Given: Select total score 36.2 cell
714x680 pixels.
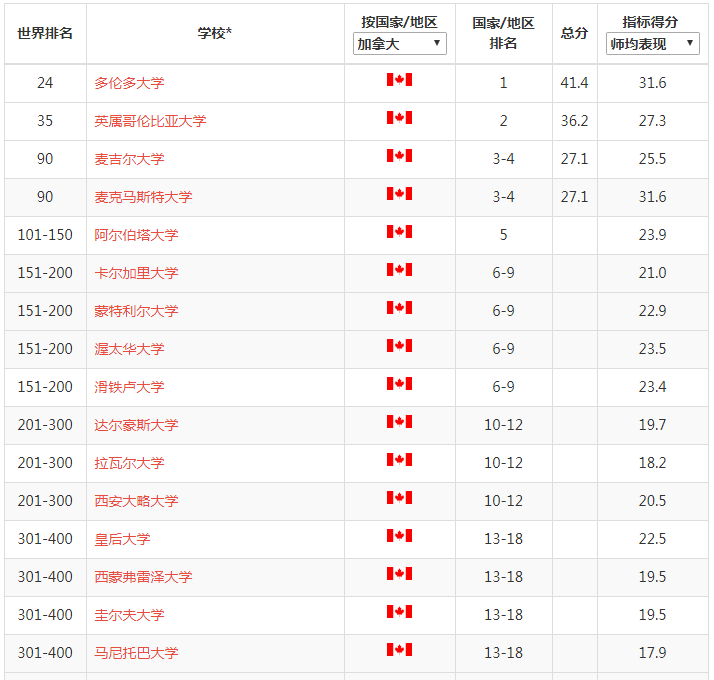Looking at the screenshot, I should click(574, 121).
